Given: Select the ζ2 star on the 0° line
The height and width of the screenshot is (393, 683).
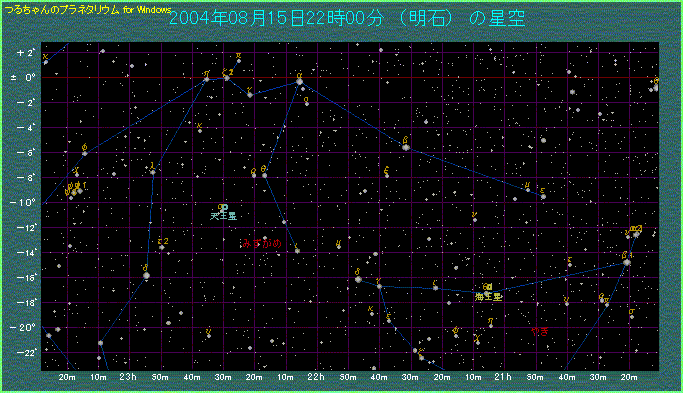Looking at the screenshot, I should pyautogui.click(x=227, y=78).
